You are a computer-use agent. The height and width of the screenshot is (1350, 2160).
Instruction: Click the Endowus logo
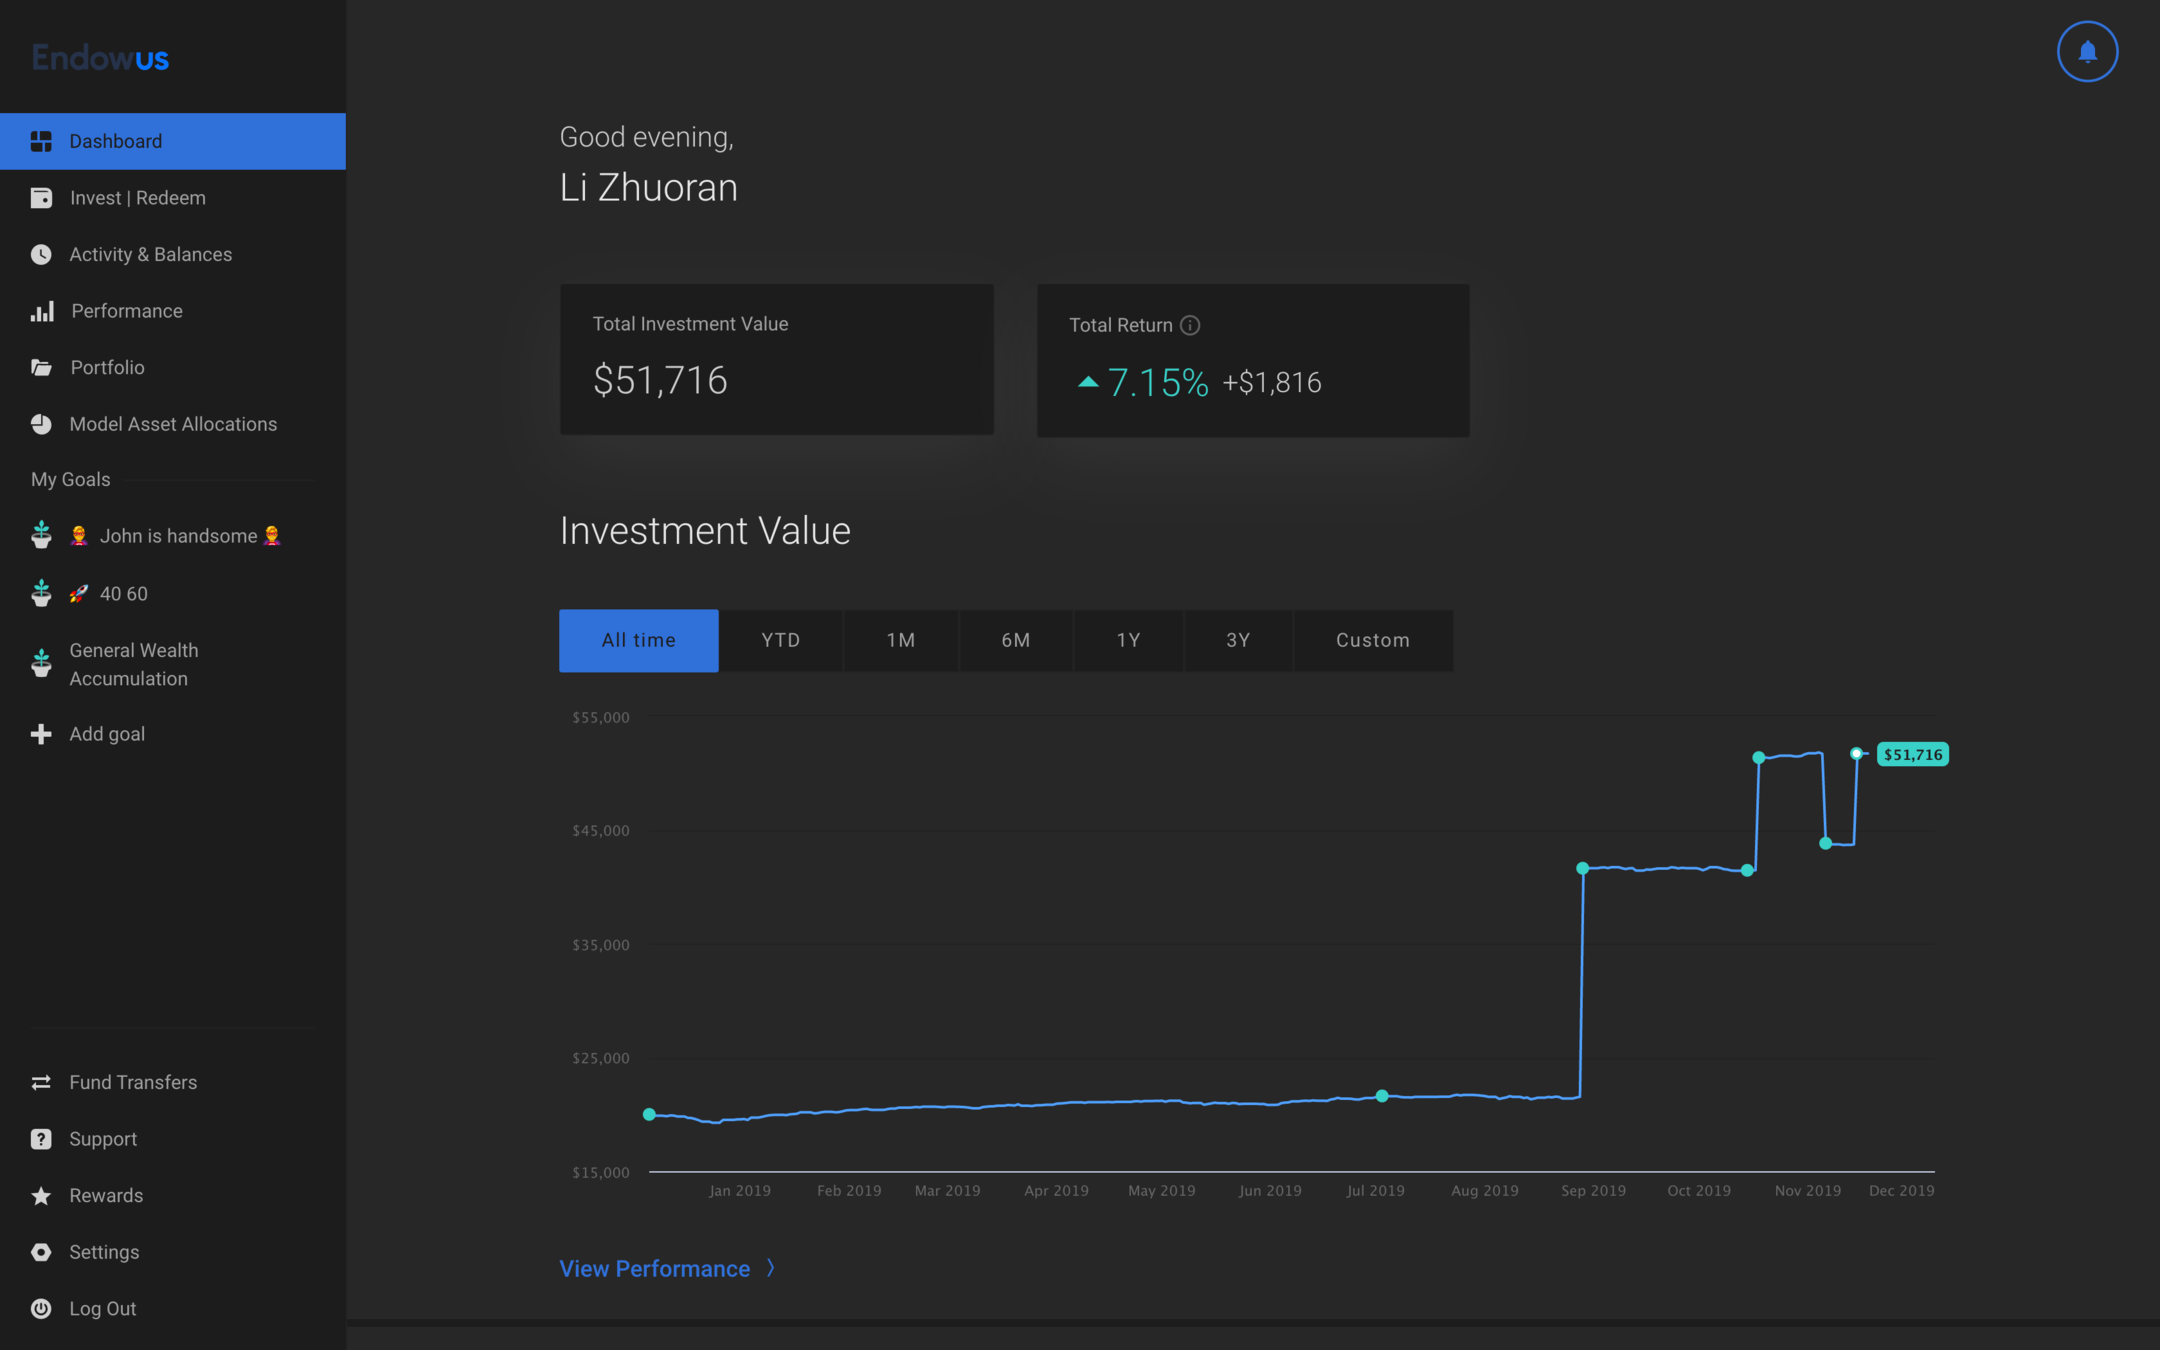(x=100, y=58)
